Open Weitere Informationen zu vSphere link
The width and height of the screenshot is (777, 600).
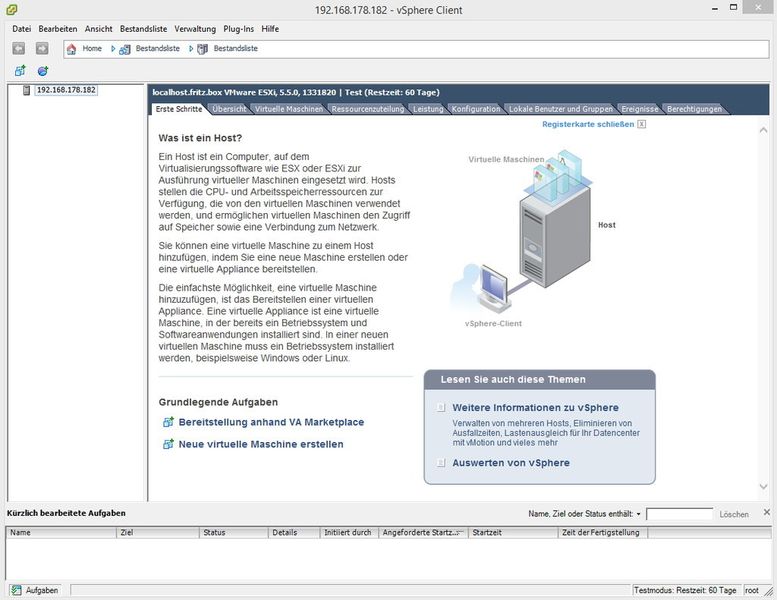coord(535,407)
